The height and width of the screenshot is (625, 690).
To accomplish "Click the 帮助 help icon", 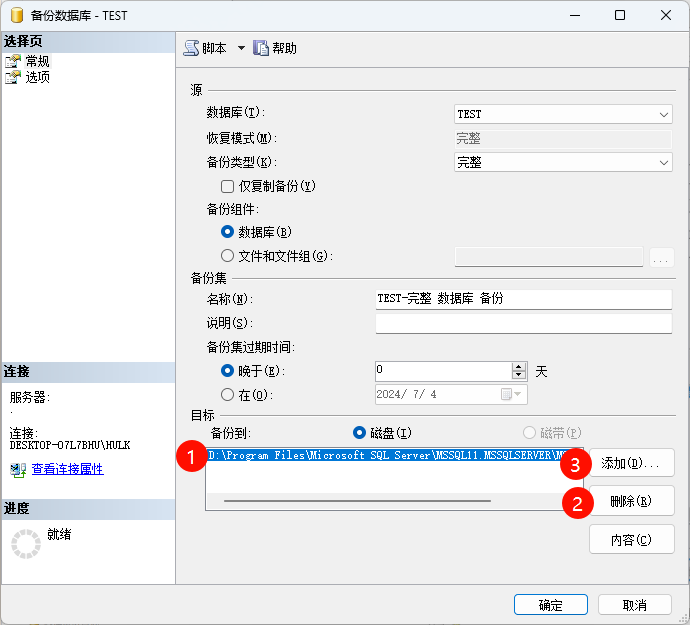I will (261, 48).
